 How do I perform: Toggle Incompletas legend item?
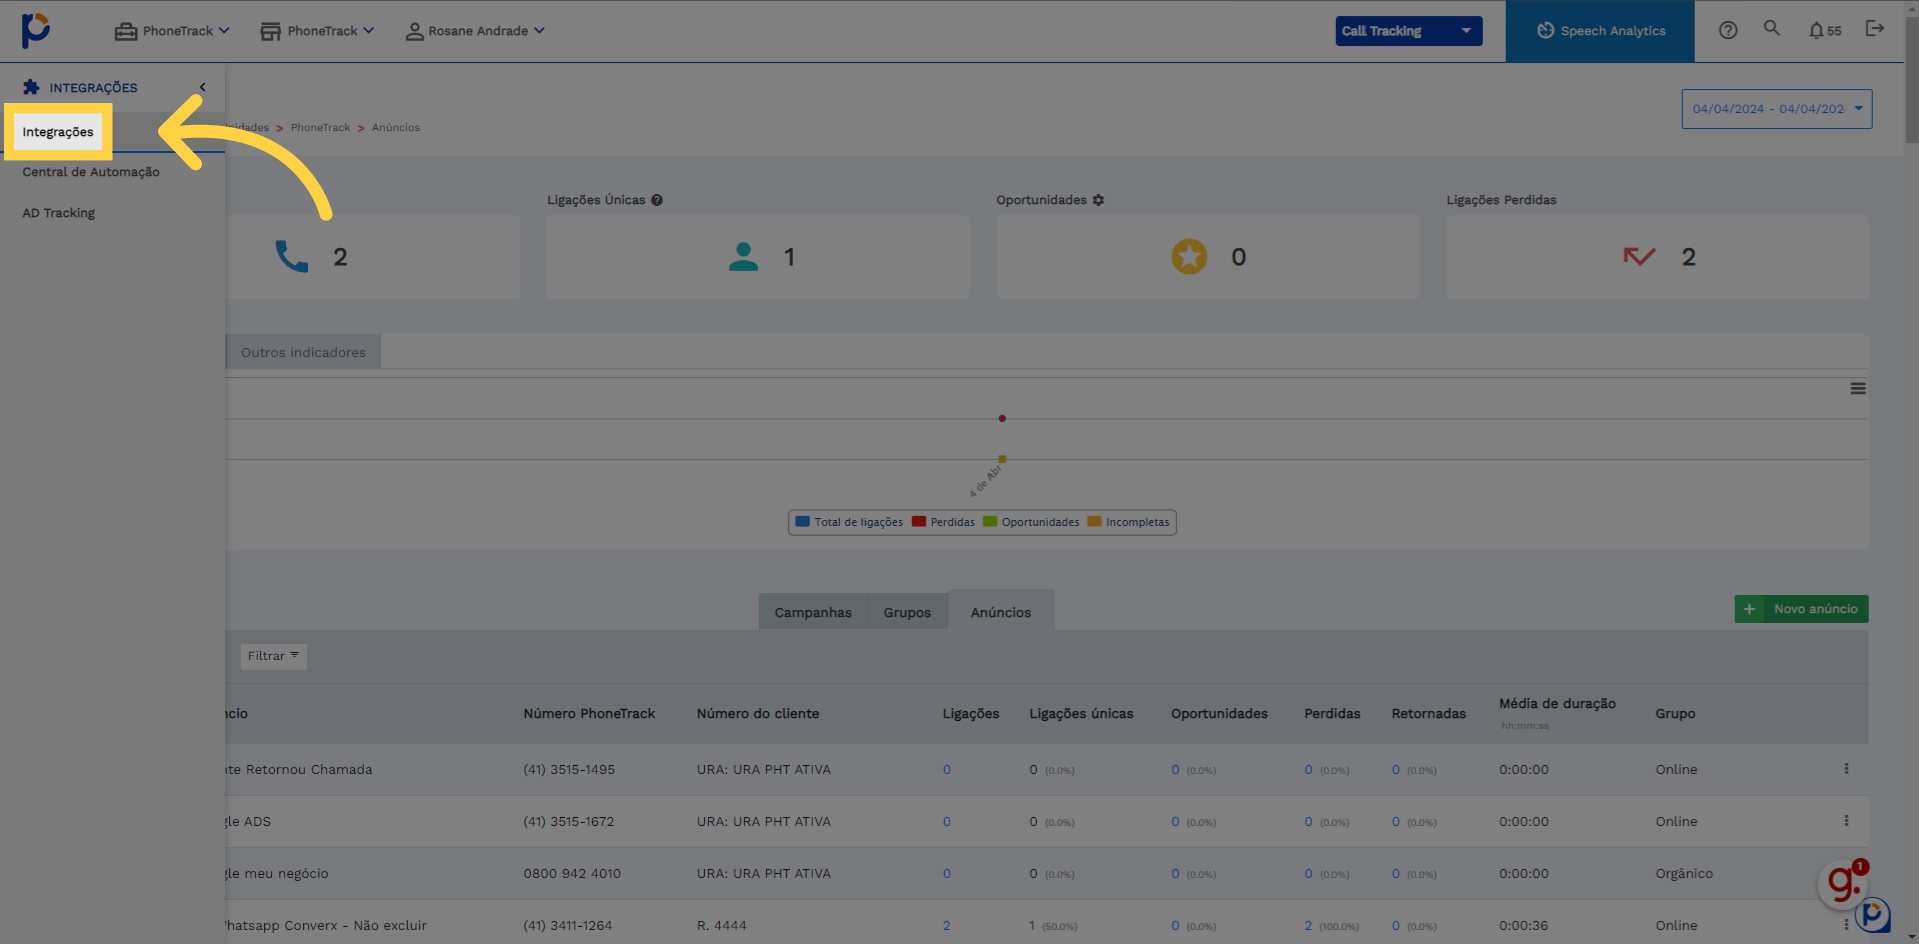1128,522
